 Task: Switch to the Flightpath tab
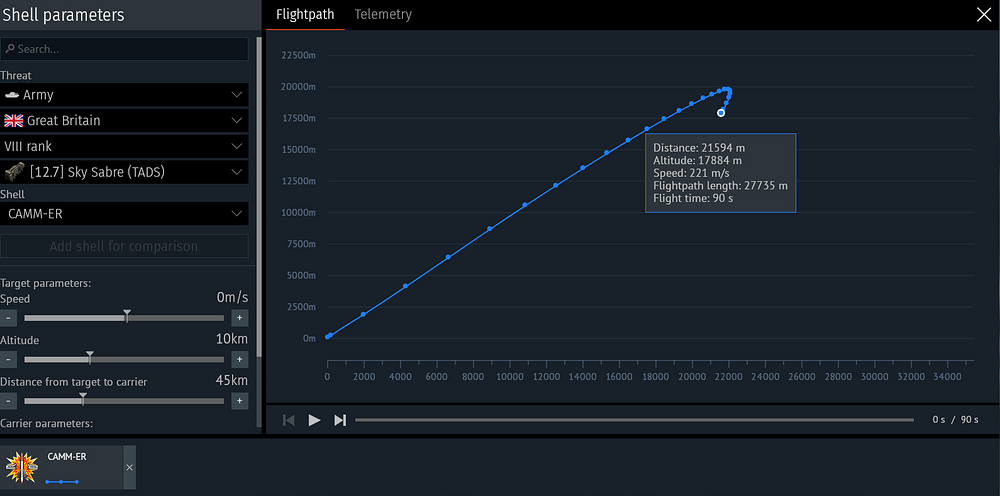(x=305, y=14)
